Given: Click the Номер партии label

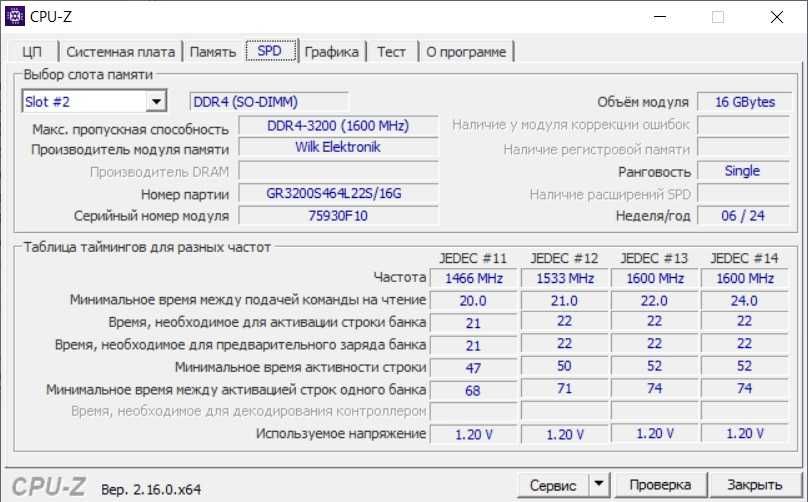Looking at the screenshot, I should pos(185,194).
